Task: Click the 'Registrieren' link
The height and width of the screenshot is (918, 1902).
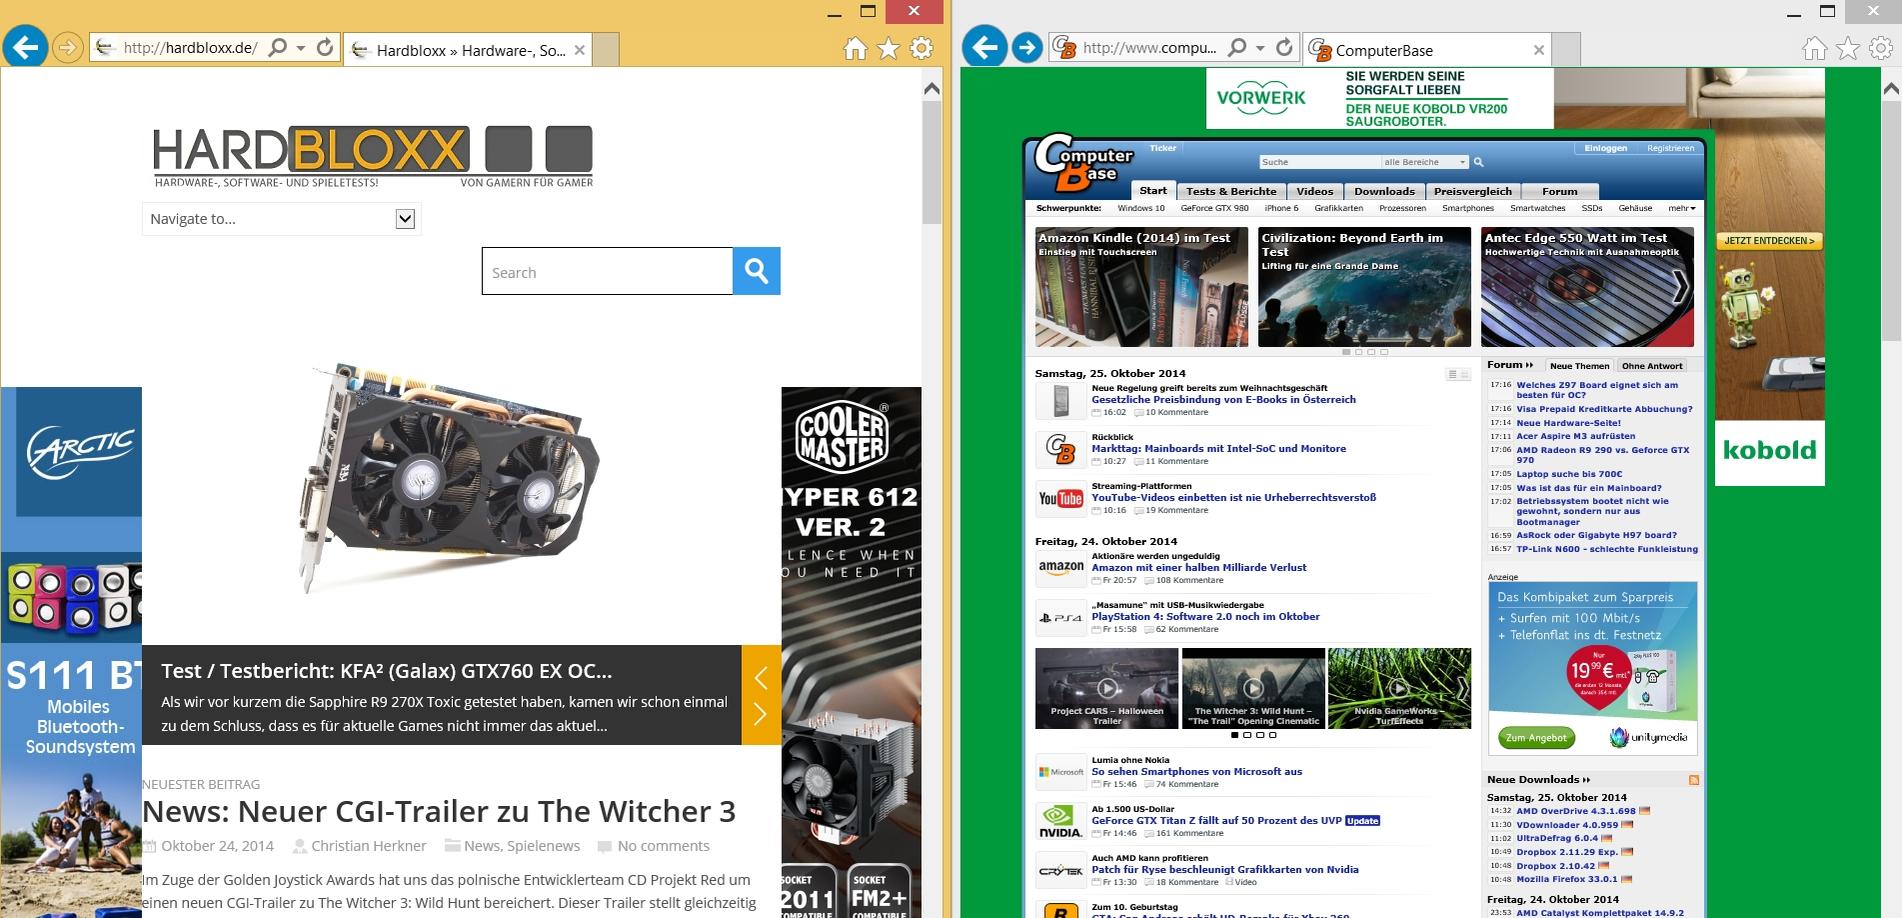Action: point(1671,148)
